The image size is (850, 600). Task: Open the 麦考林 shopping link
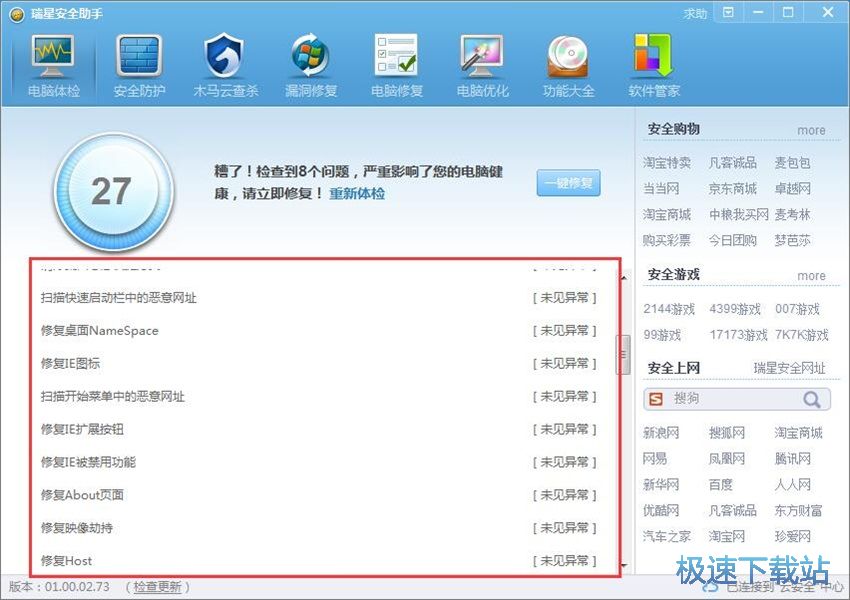(x=792, y=215)
